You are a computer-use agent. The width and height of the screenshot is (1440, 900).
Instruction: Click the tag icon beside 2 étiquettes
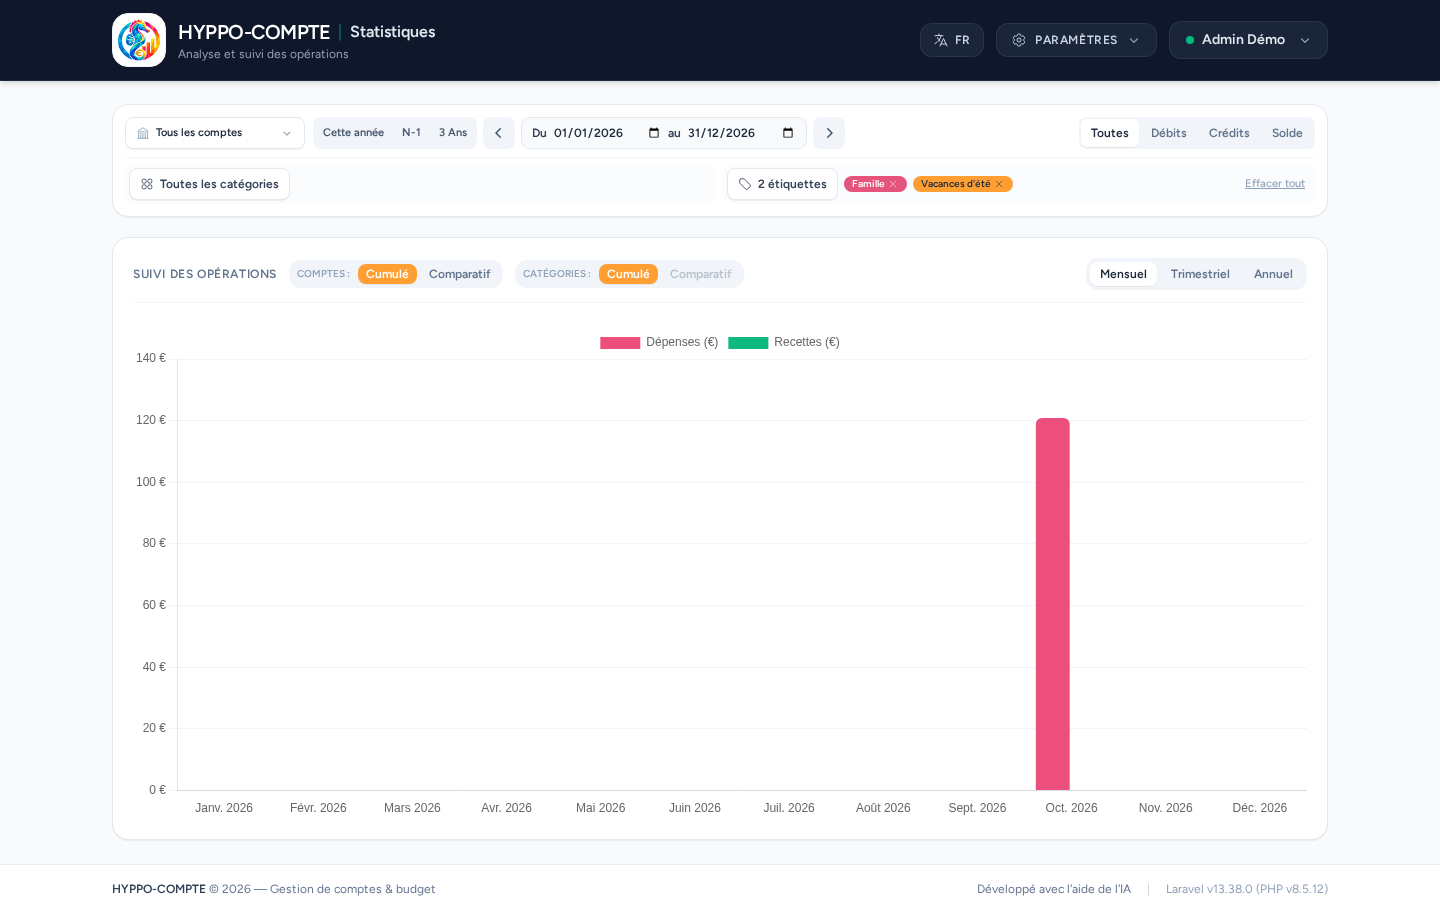tap(745, 184)
